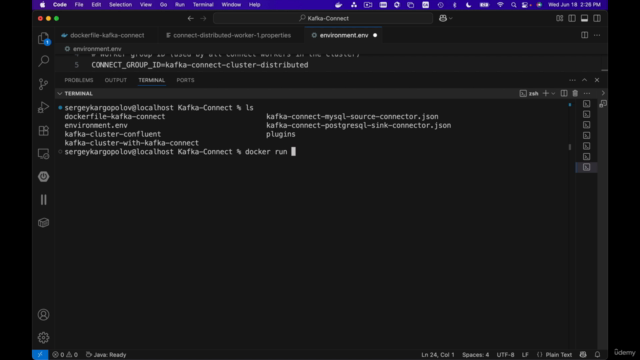Screen dimensions: 640x360
Task: Click the terminal scrollbar
Action: coord(570,147)
